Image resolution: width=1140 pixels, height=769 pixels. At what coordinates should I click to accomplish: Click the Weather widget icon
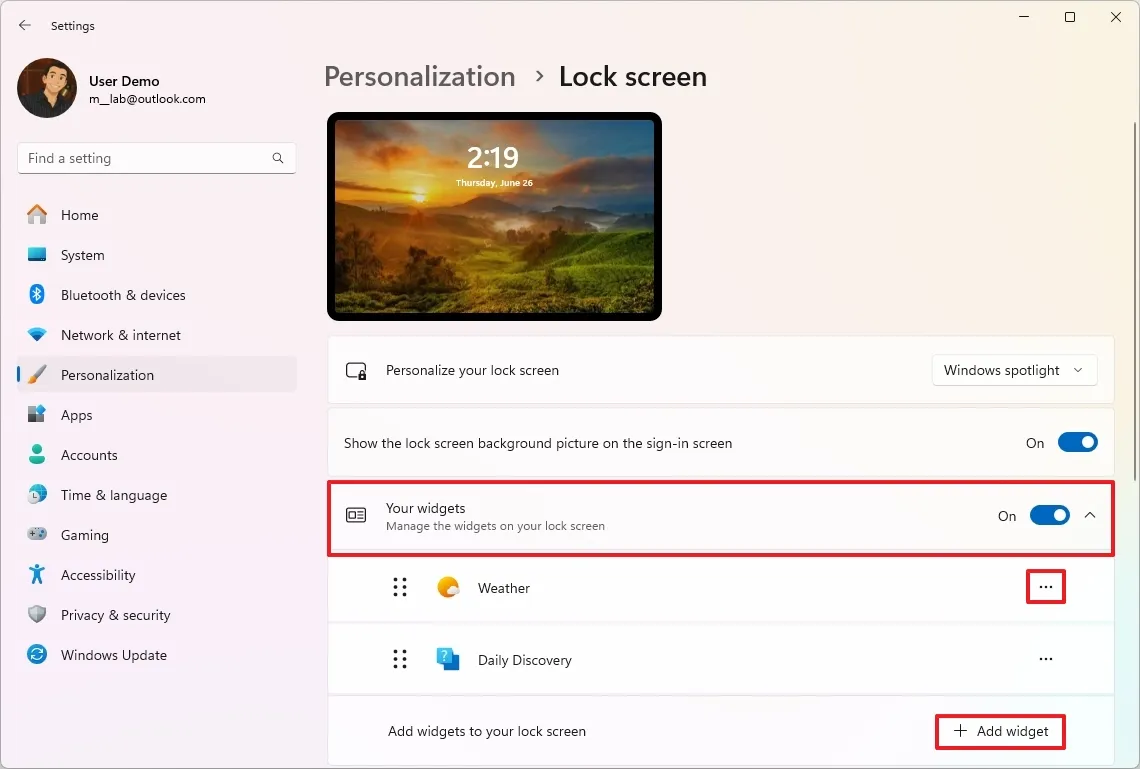tap(448, 587)
